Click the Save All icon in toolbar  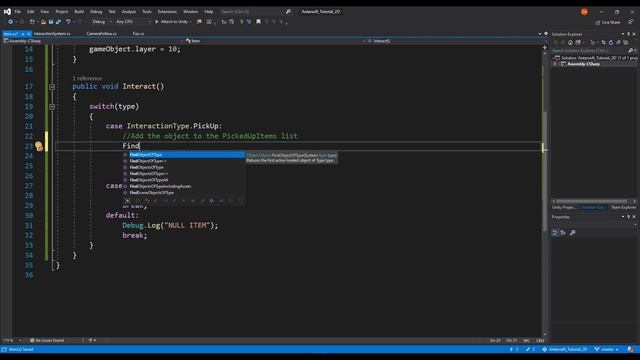[x=58, y=22]
